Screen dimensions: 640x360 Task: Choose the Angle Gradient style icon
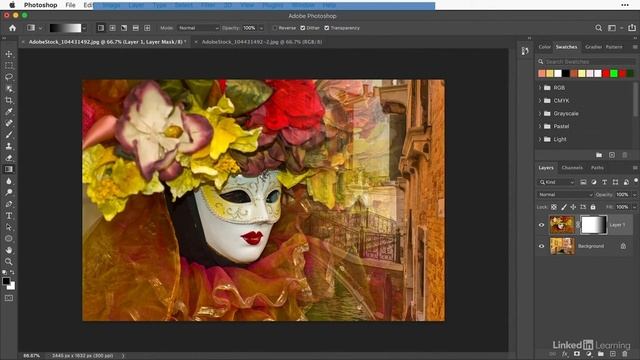[124, 28]
